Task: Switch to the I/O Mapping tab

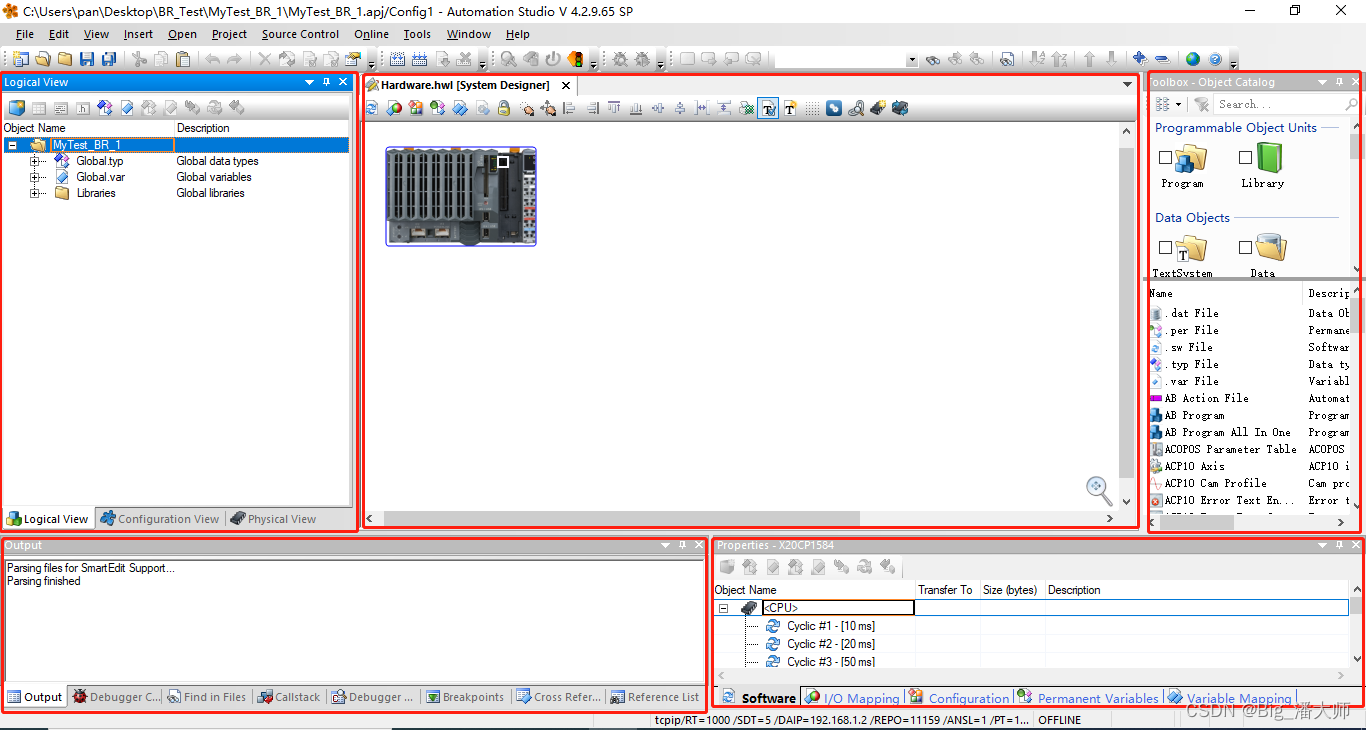Action: pyautogui.click(x=852, y=698)
